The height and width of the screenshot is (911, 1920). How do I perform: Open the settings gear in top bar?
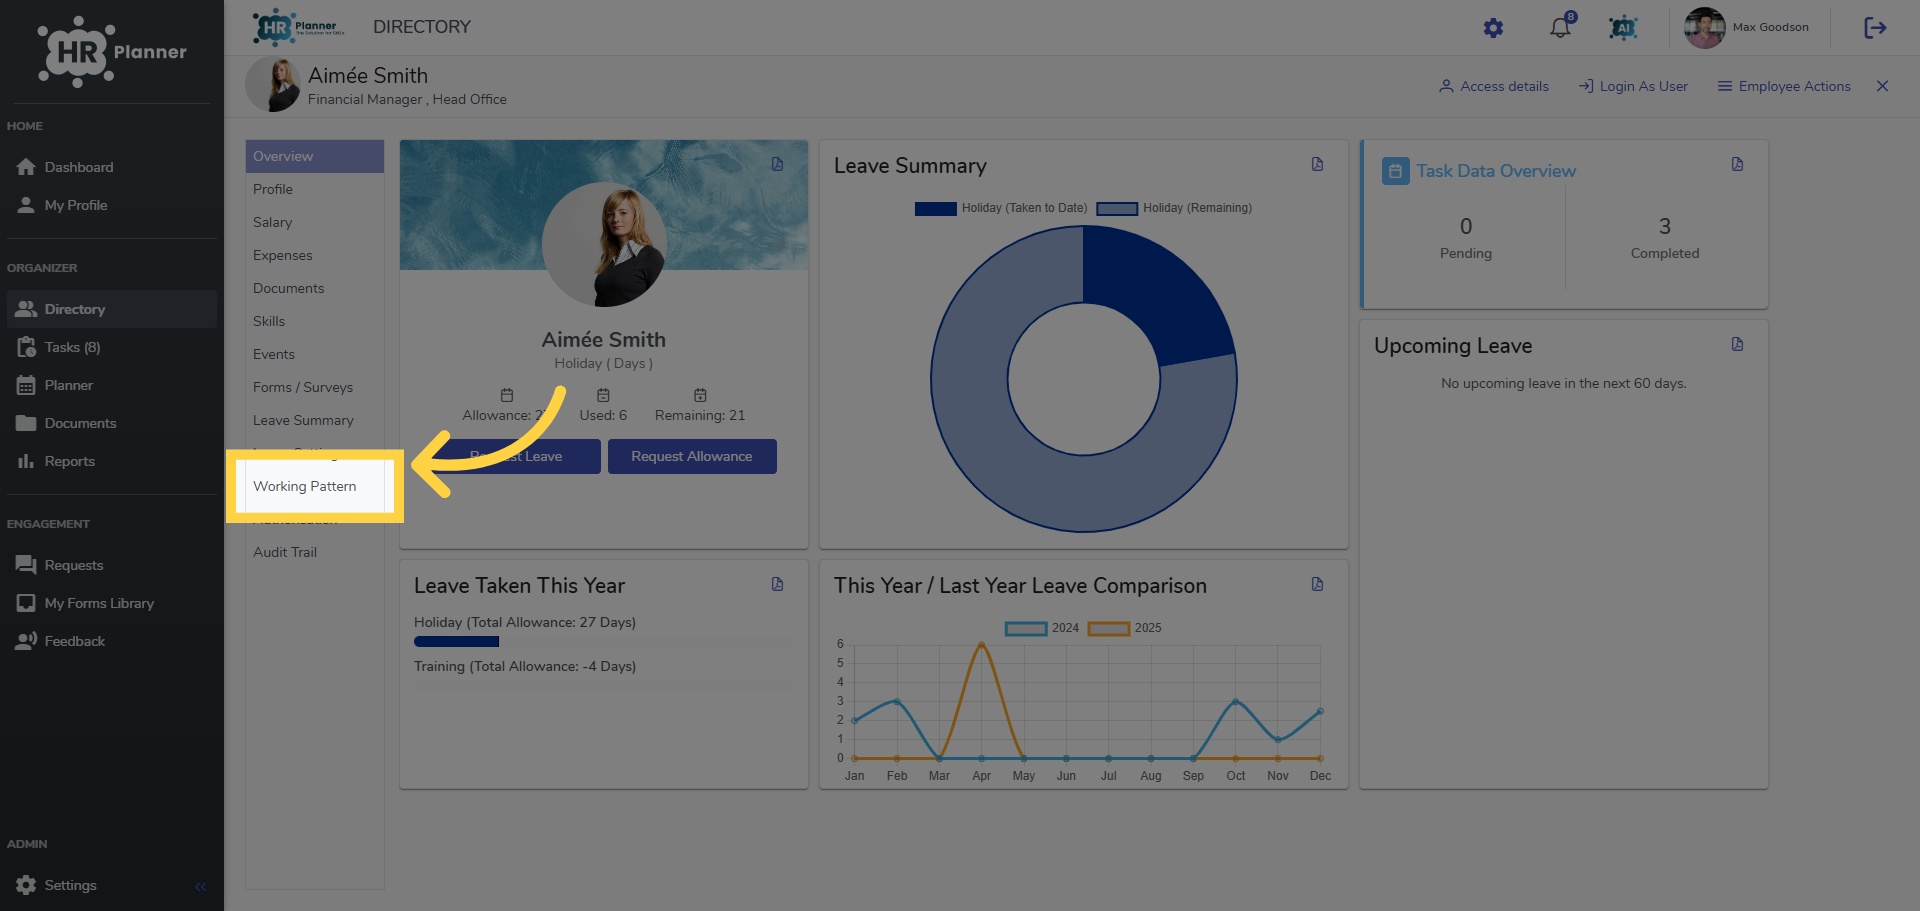1493,28
